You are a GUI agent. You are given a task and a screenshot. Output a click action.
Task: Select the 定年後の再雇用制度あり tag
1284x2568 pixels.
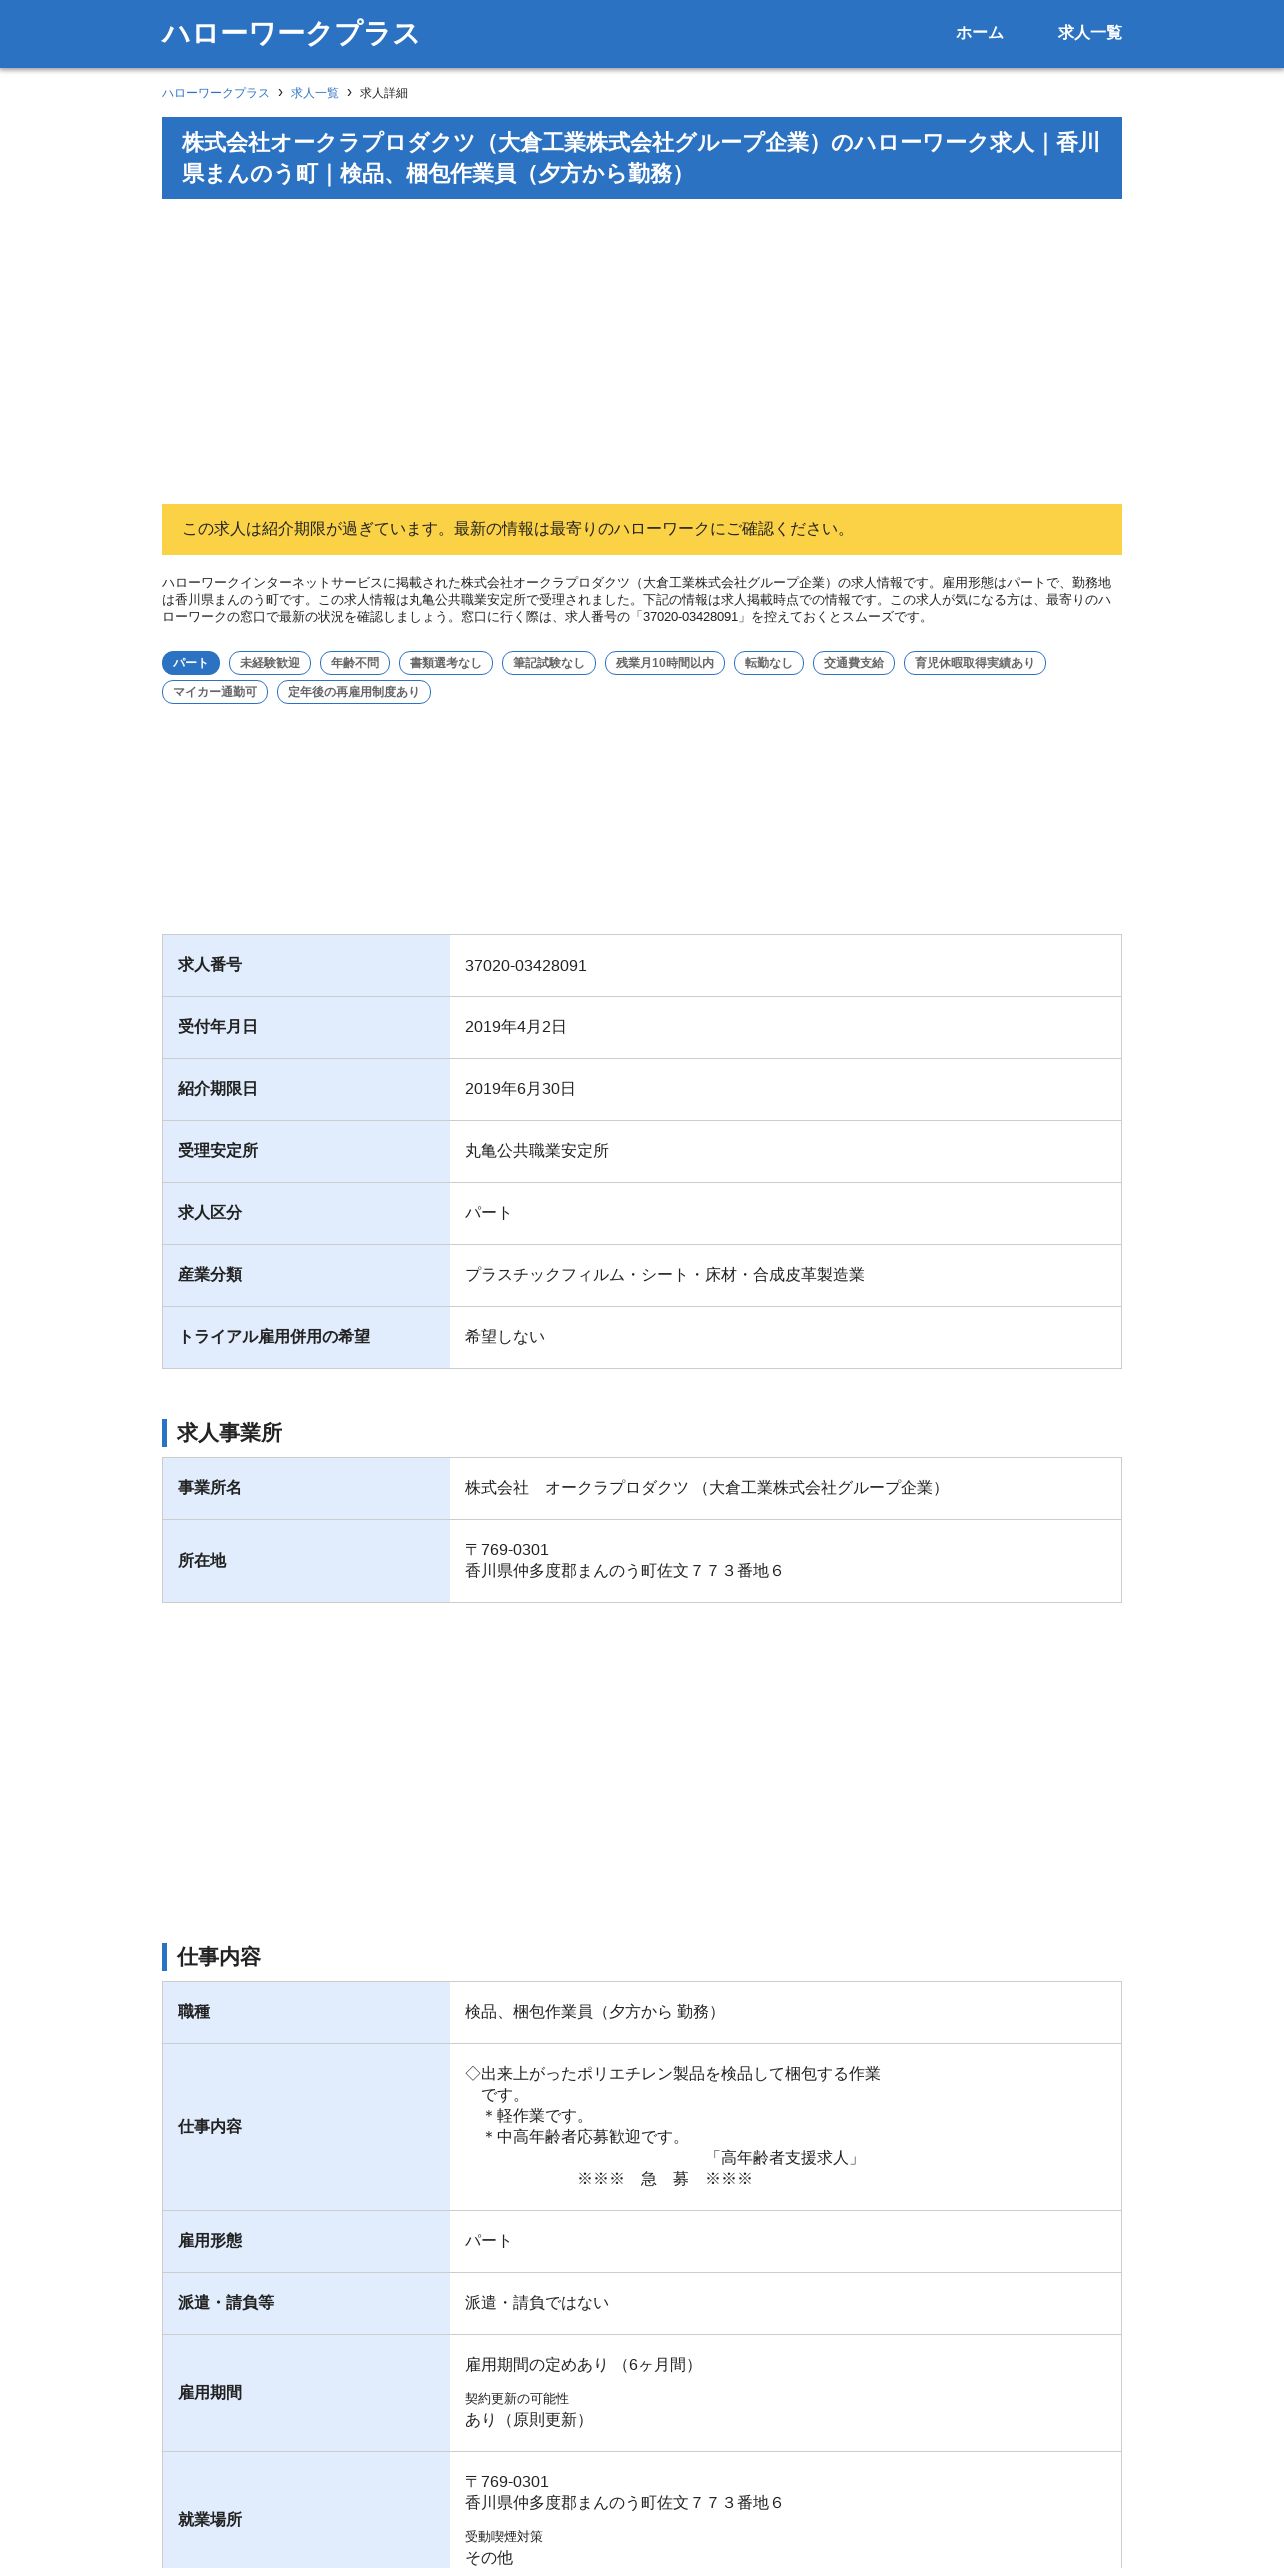tap(354, 692)
